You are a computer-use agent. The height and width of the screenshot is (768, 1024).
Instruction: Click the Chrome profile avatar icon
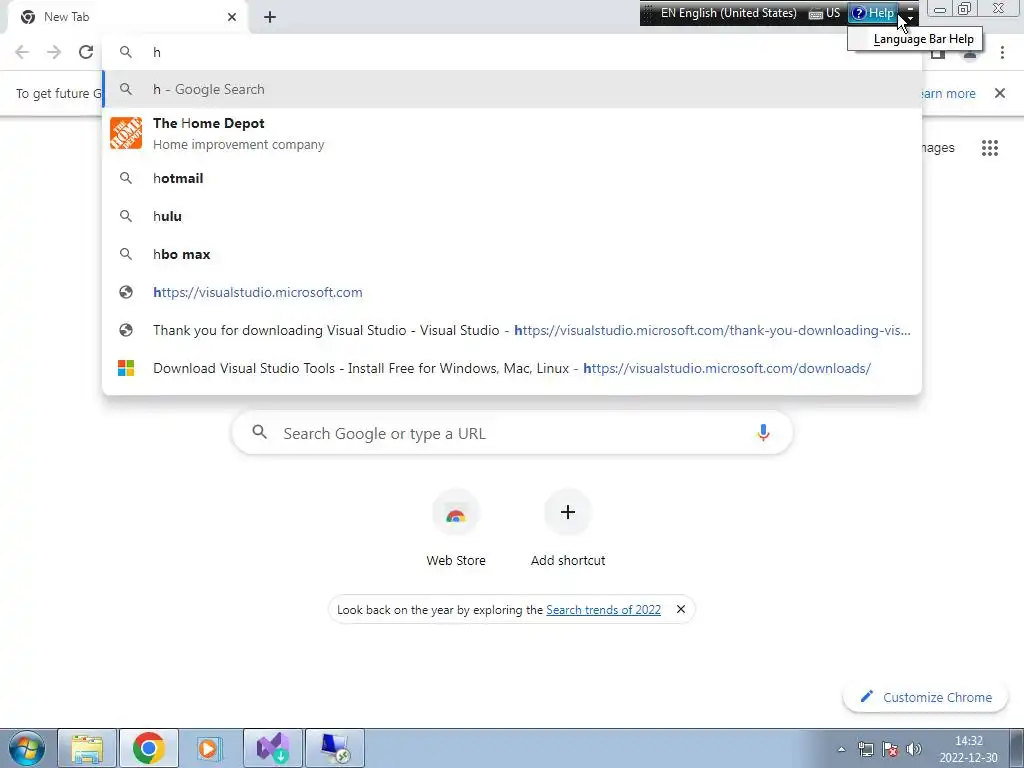970,52
